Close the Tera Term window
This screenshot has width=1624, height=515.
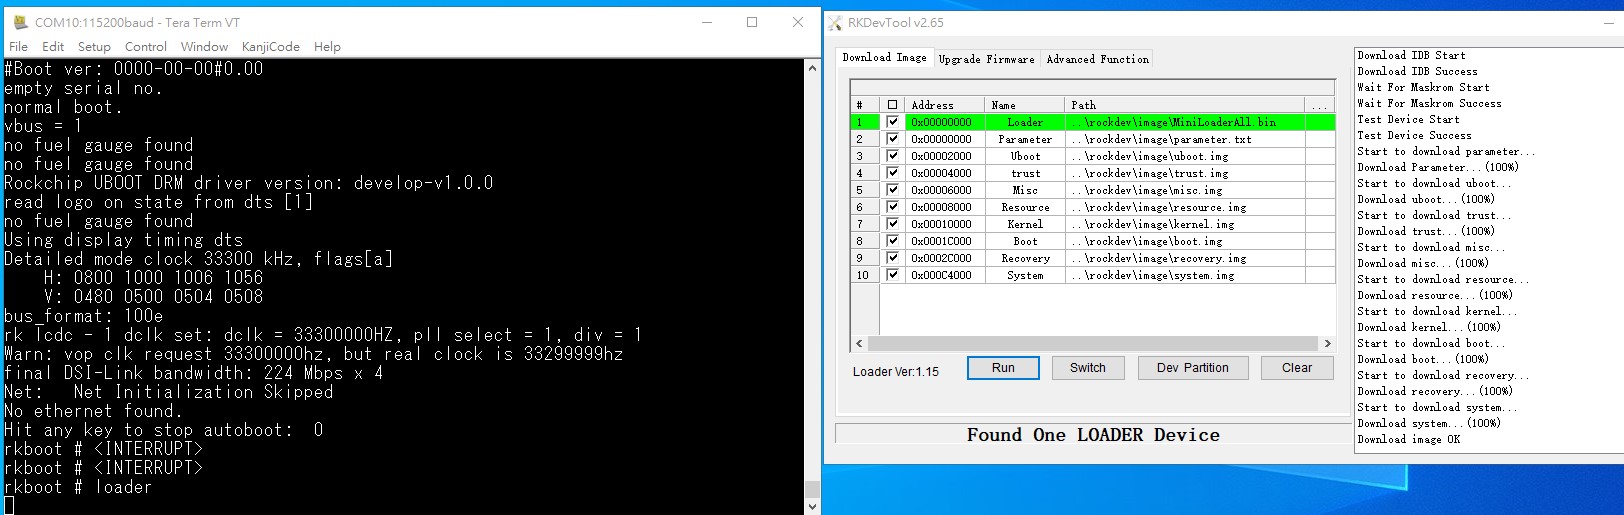[x=798, y=22]
